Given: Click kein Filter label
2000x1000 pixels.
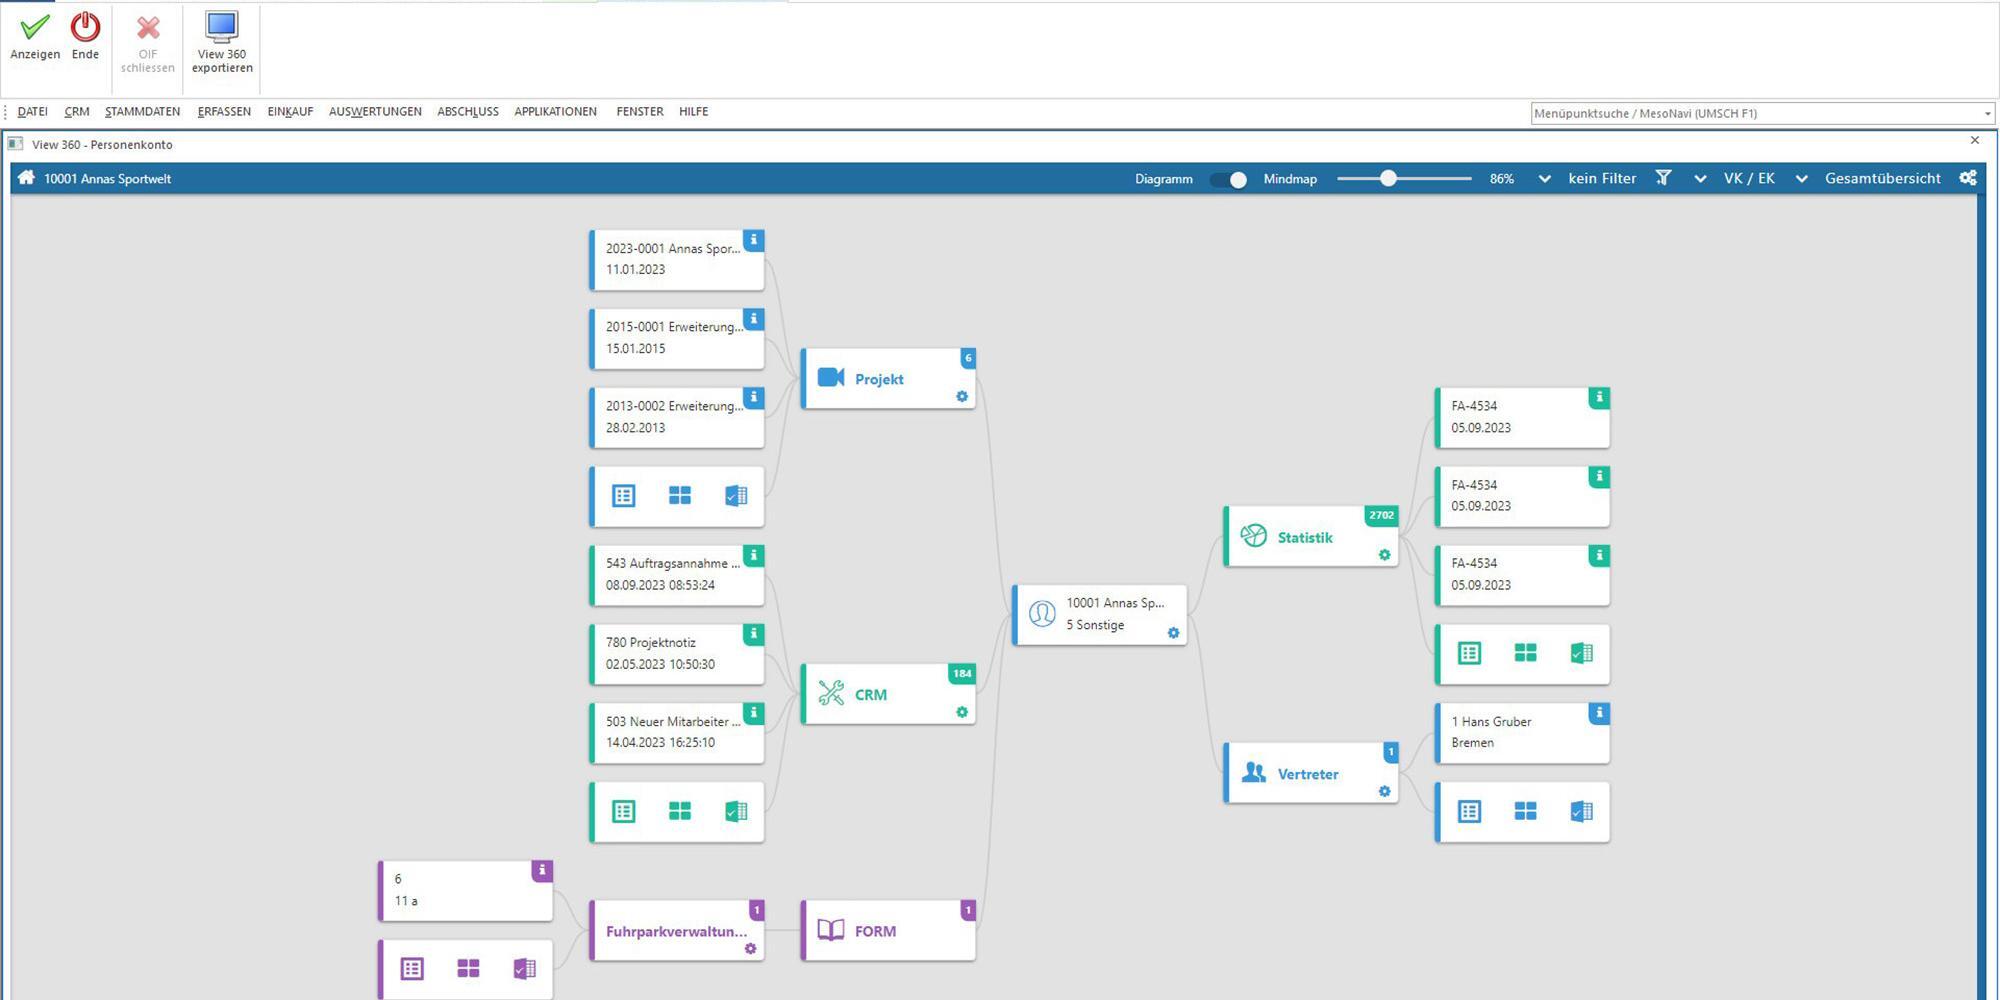Looking at the screenshot, I should 1602,179.
